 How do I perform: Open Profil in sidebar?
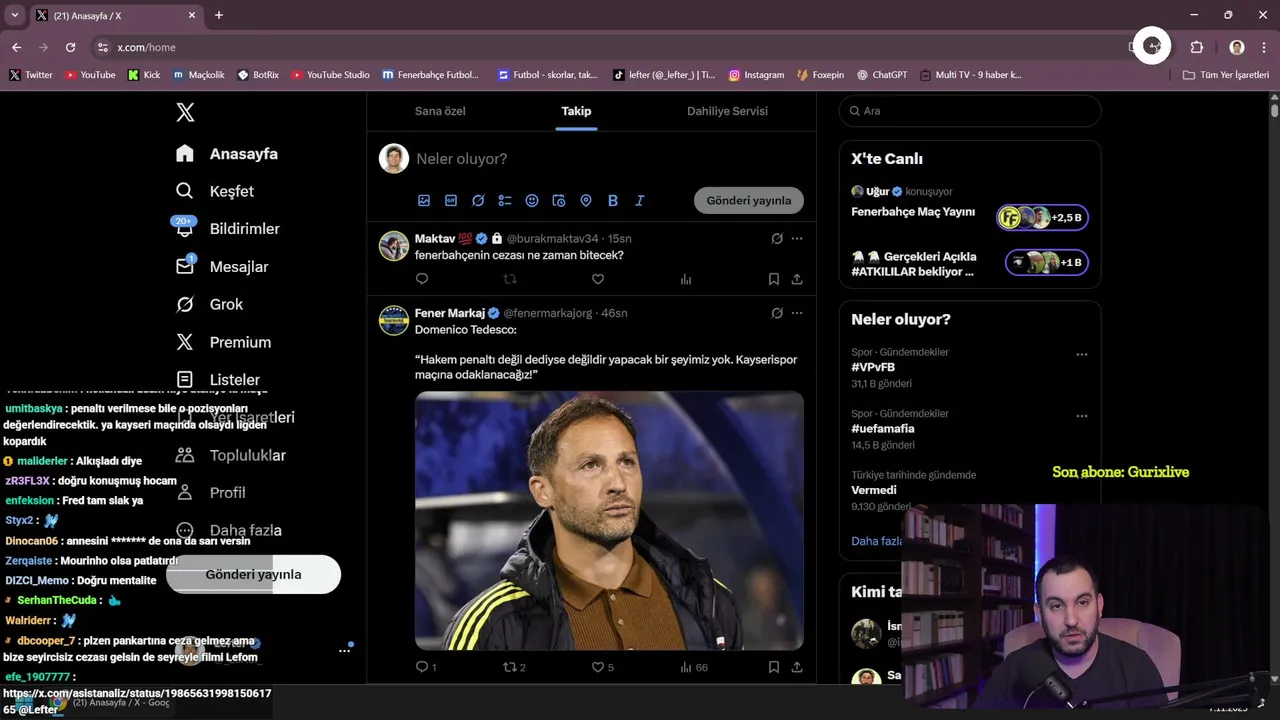(210, 492)
